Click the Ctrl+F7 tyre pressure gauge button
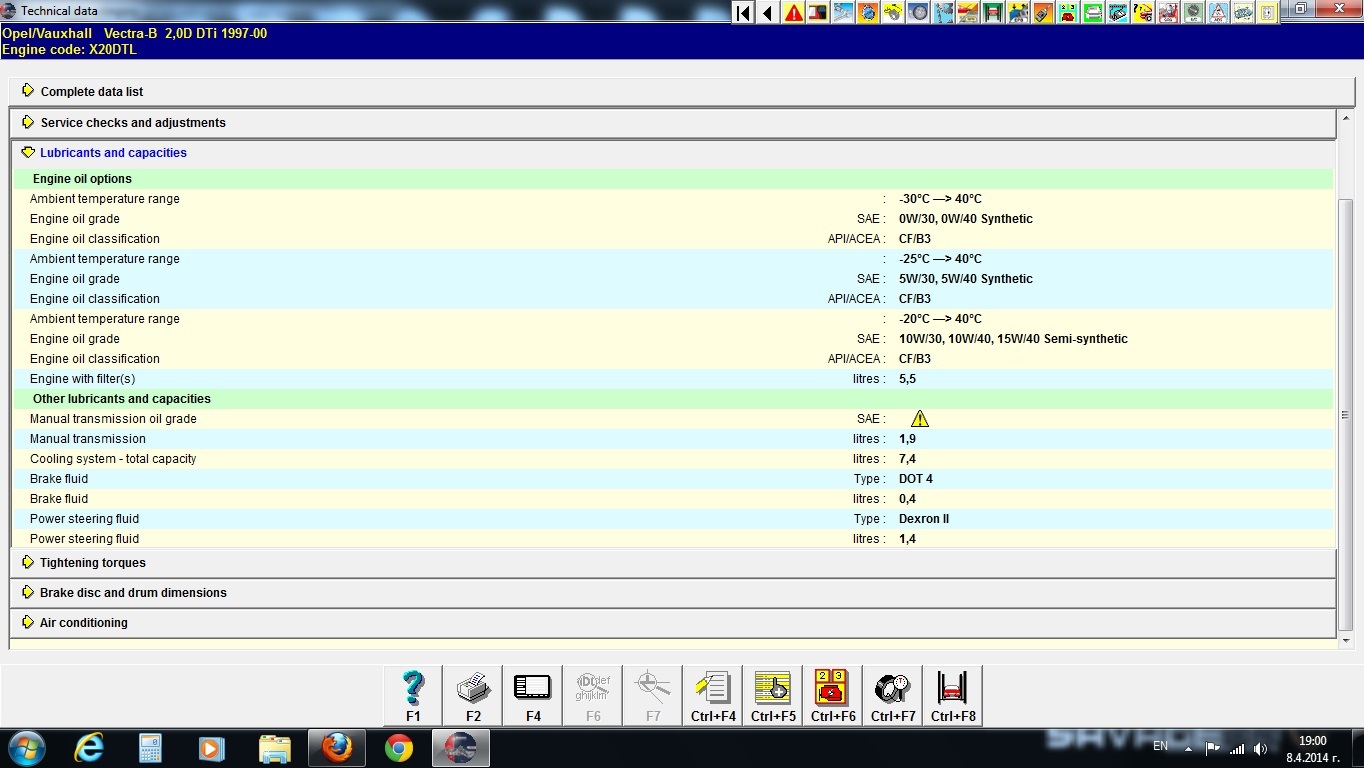The image size is (1364, 772). coord(893,695)
